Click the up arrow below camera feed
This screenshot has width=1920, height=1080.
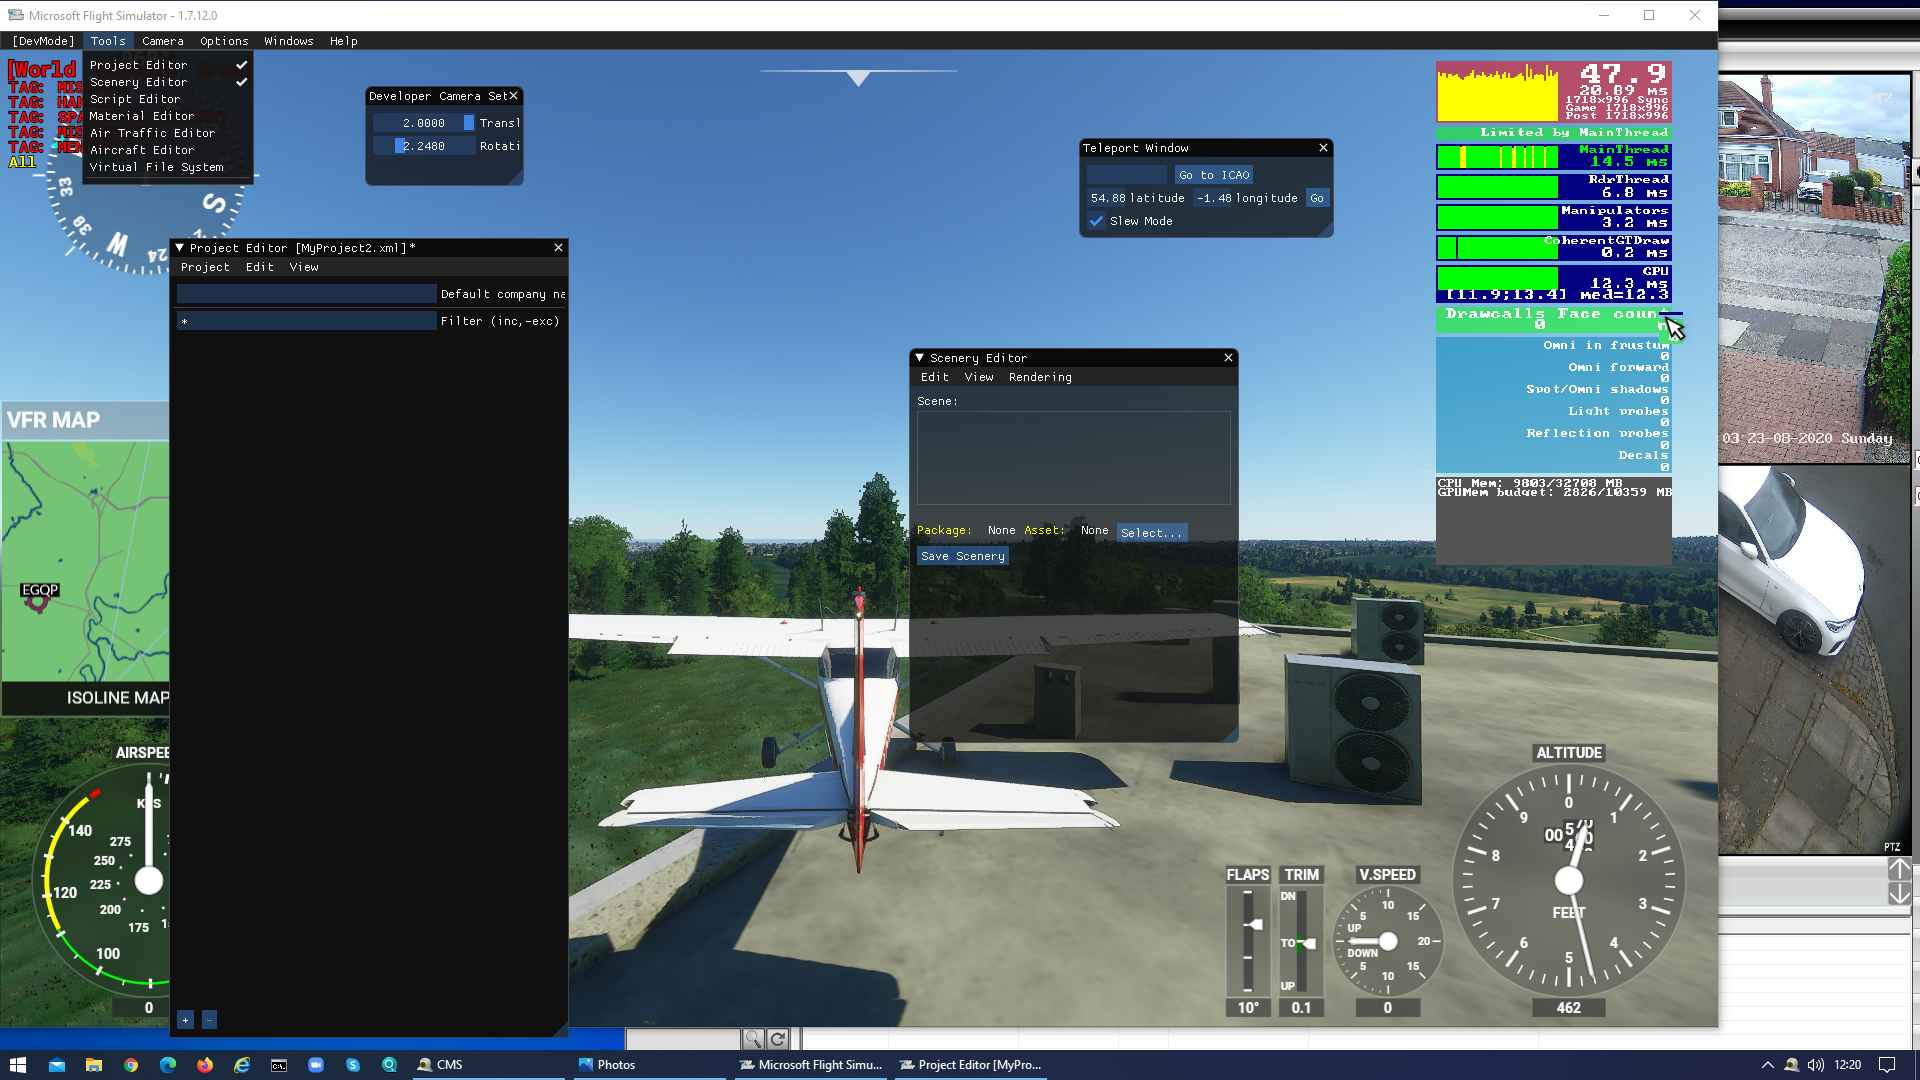1899,869
